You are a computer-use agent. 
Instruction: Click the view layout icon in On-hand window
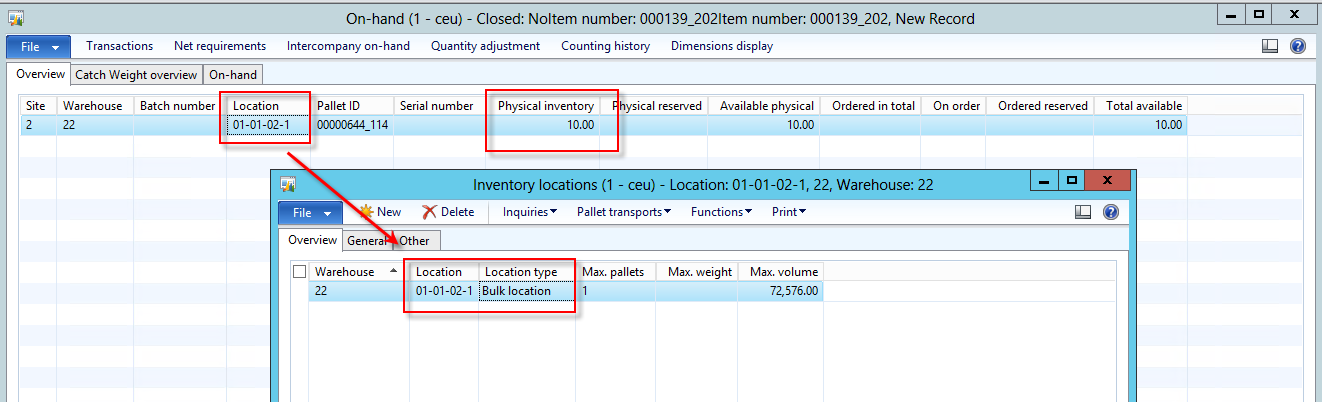click(x=1270, y=46)
